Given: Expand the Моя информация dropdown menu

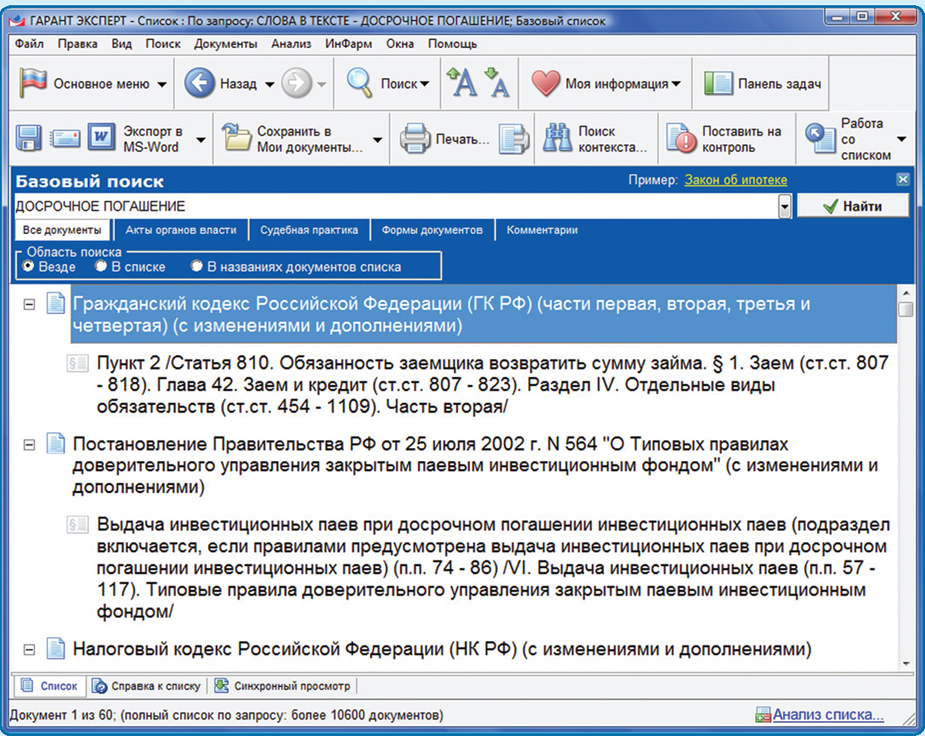Looking at the screenshot, I should click(x=677, y=84).
